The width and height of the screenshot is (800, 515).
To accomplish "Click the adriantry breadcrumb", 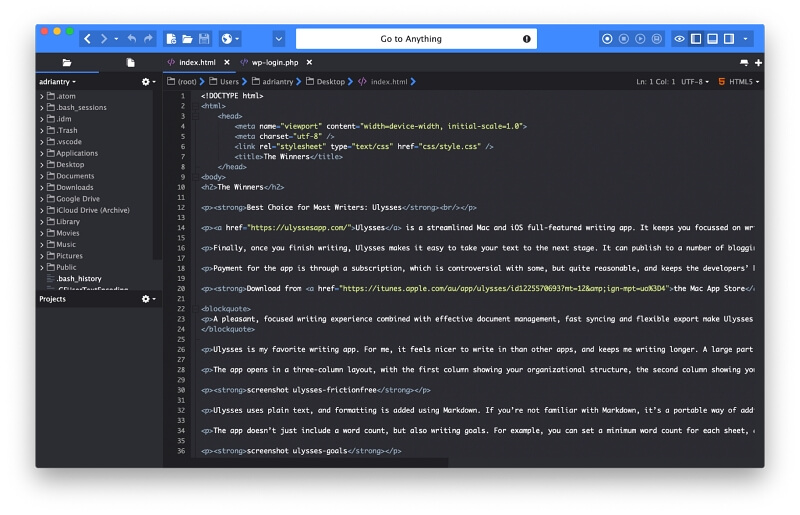I will [x=272, y=82].
